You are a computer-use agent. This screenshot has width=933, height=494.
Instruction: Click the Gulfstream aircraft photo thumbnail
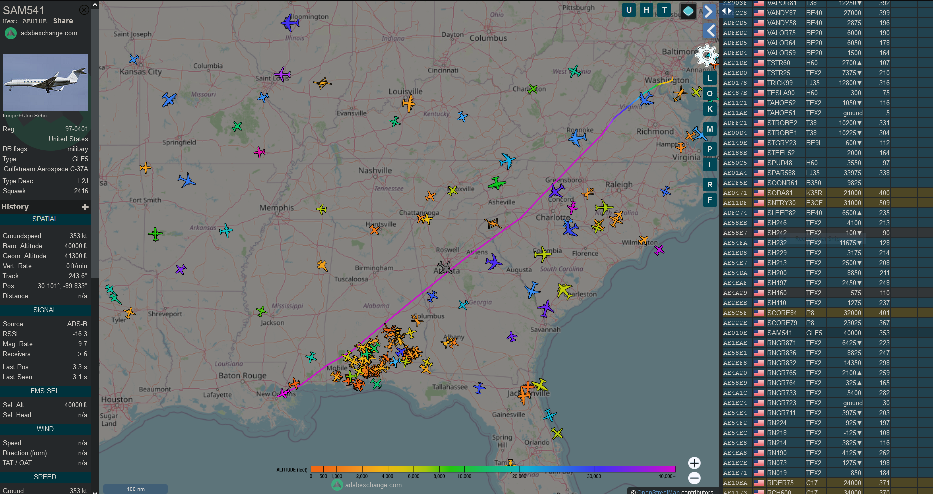pos(45,82)
